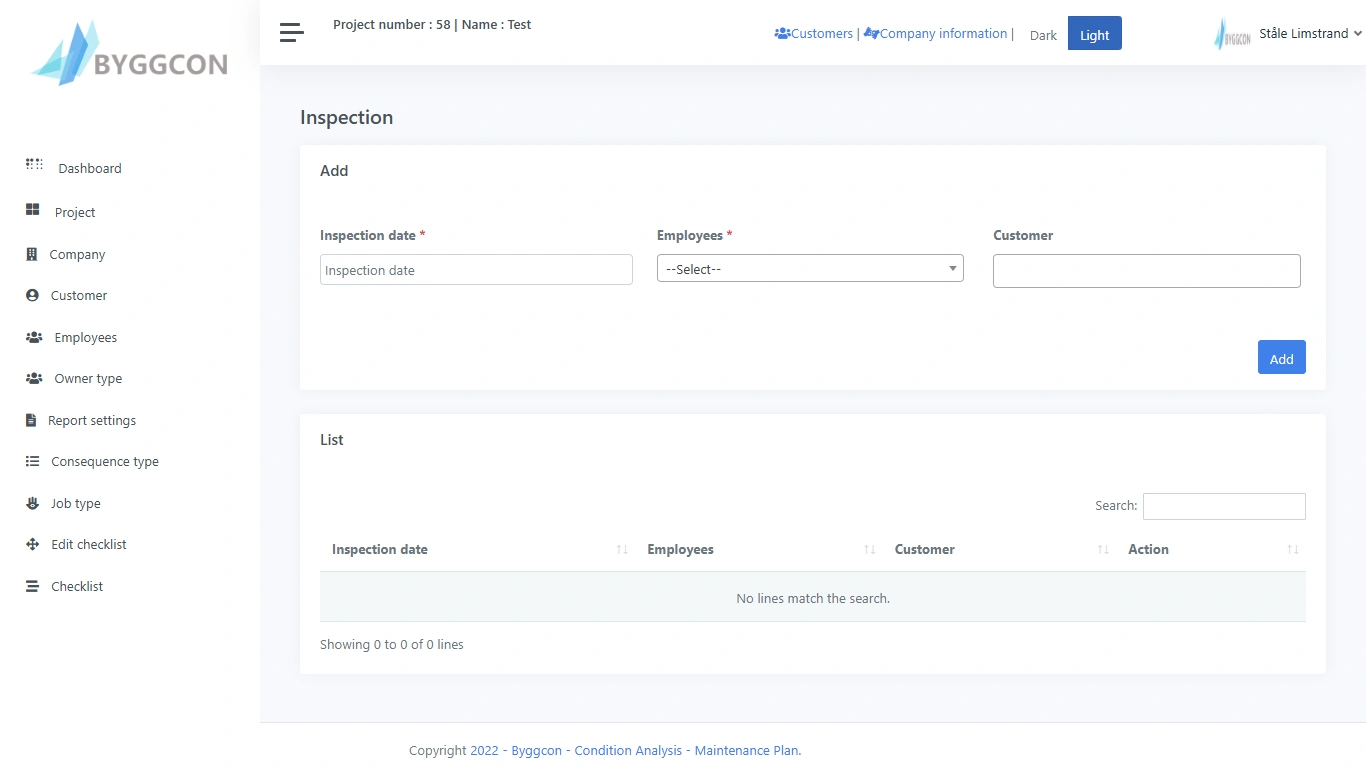Click the Dashboard grid icon
The image size is (1366, 777).
(34, 164)
